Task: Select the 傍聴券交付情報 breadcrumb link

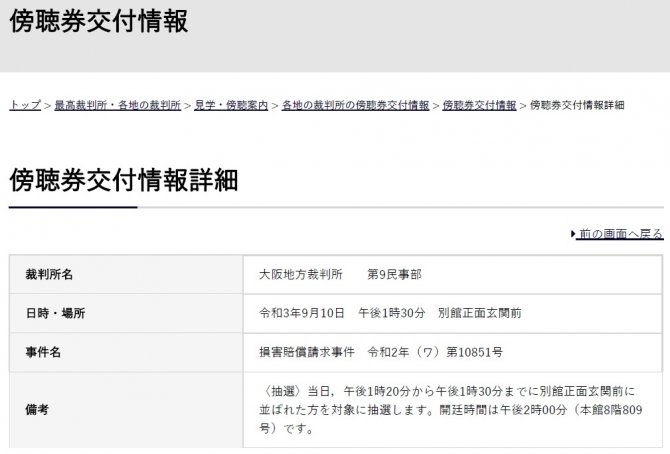Action: 480,105
